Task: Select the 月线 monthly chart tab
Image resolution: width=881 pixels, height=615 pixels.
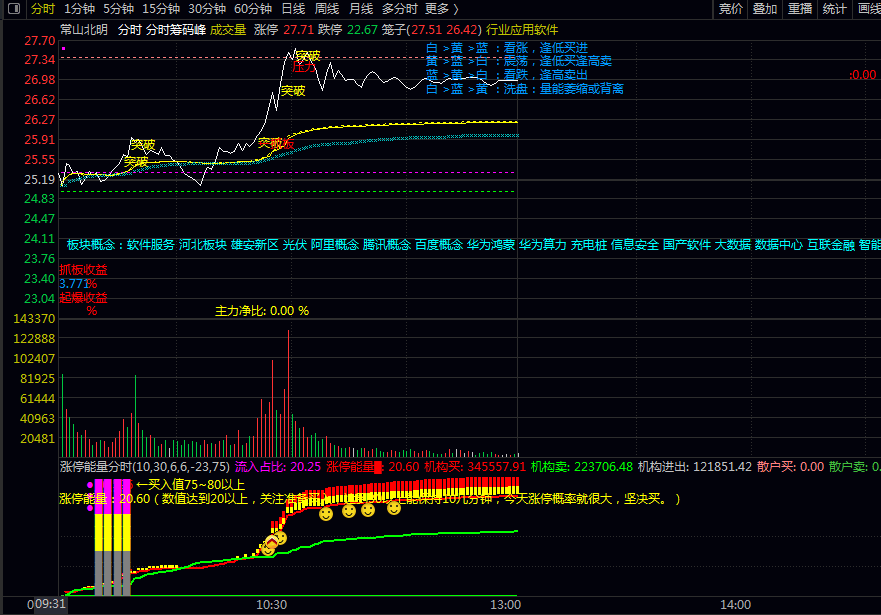Action: pos(361,8)
